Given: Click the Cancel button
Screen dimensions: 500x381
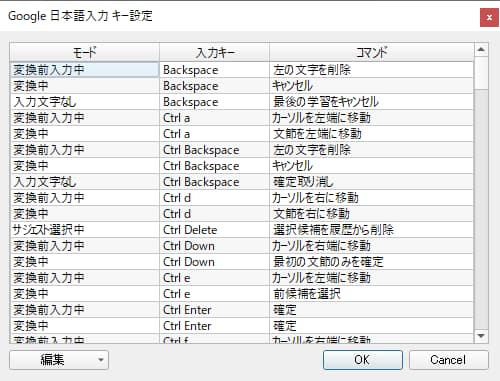Looking at the screenshot, I should tap(449, 360).
